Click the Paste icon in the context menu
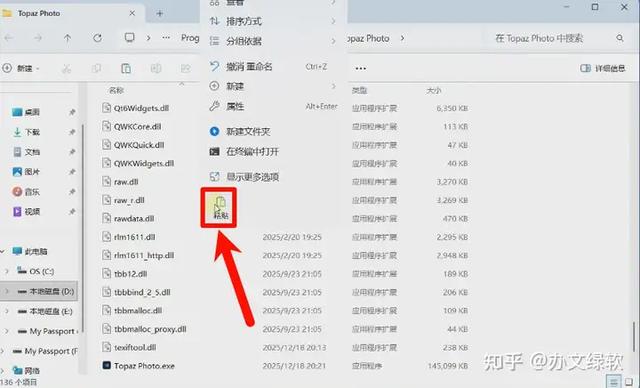640x388 pixels. [x=220, y=207]
